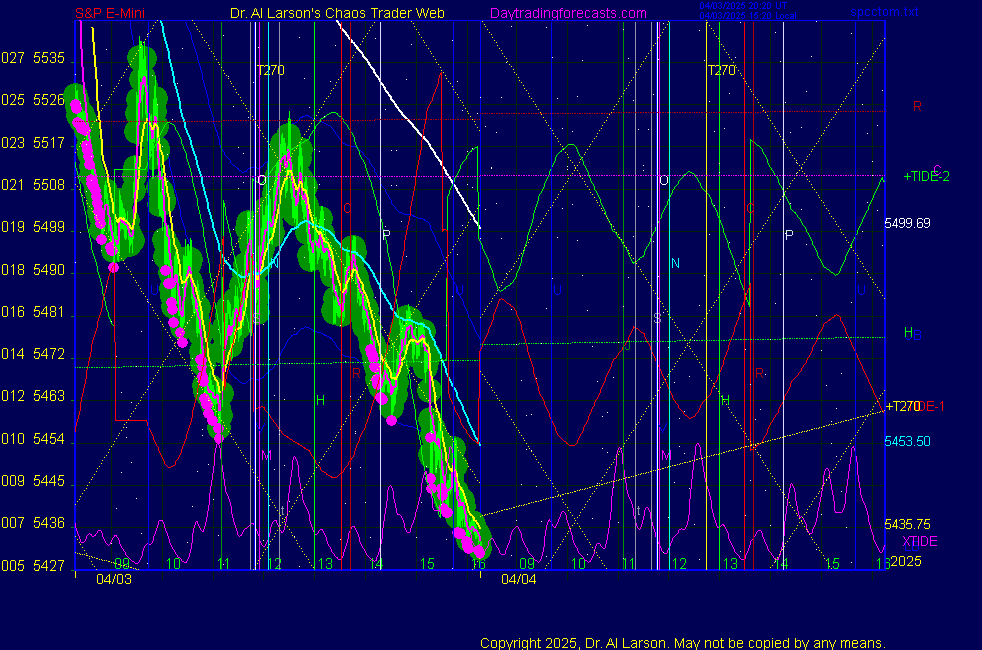Image resolution: width=982 pixels, height=650 pixels.
Task: Select the 5499.69 price level label
Action: [x=907, y=223]
